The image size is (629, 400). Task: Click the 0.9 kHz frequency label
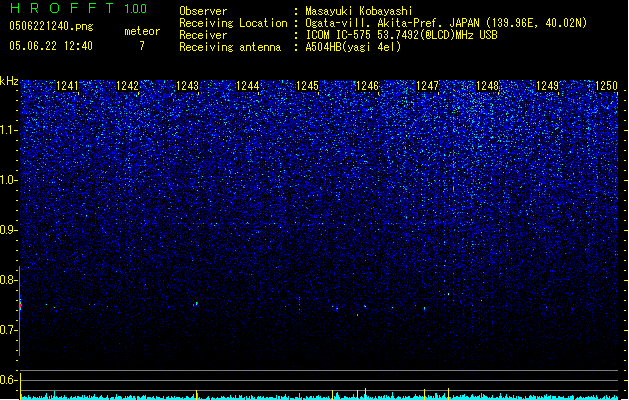[x=9, y=230]
